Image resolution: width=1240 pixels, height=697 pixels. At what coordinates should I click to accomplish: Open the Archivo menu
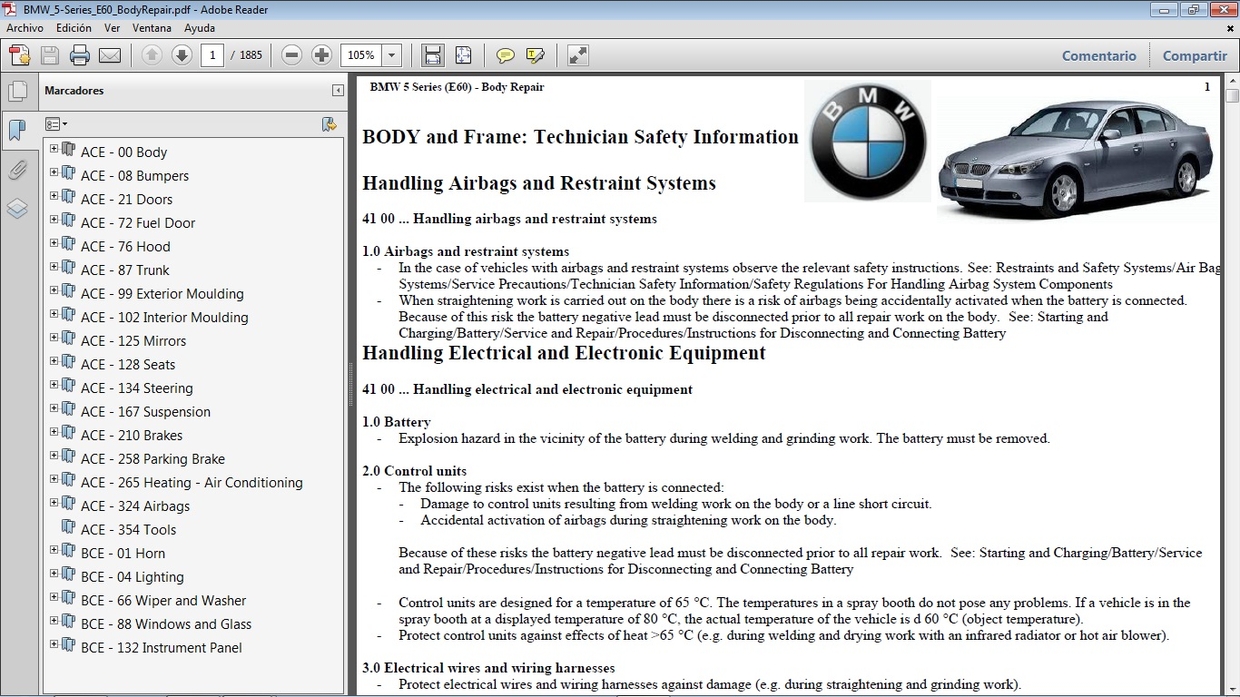point(24,28)
